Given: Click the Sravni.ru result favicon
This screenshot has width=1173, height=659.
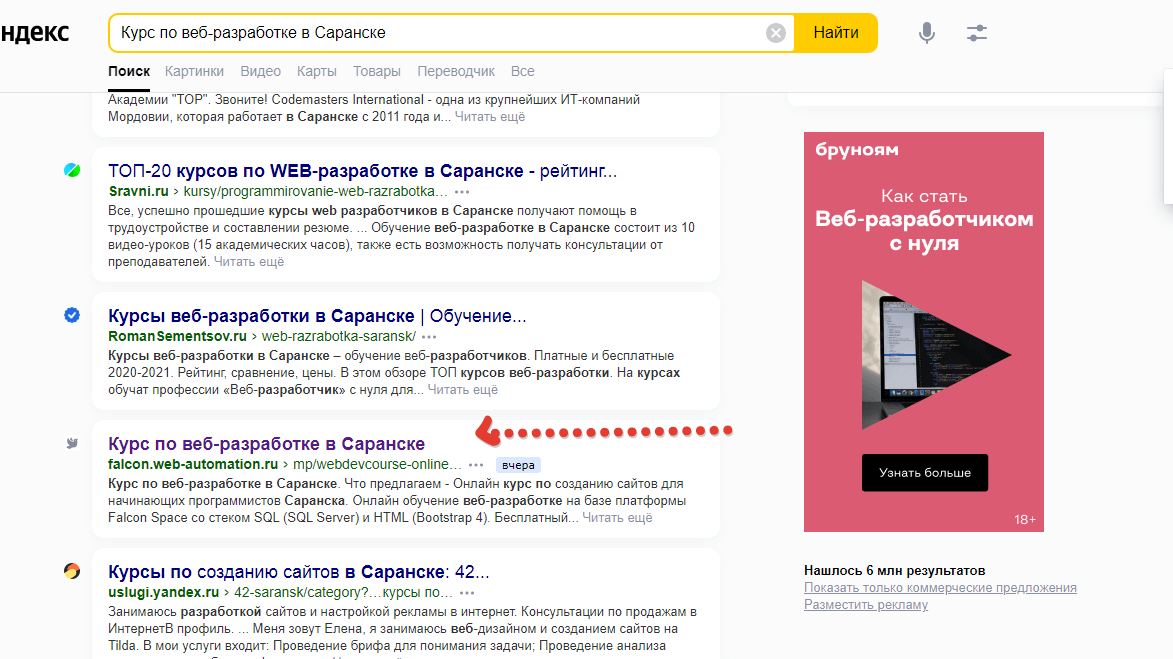Looking at the screenshot, I should click(72, 170).
